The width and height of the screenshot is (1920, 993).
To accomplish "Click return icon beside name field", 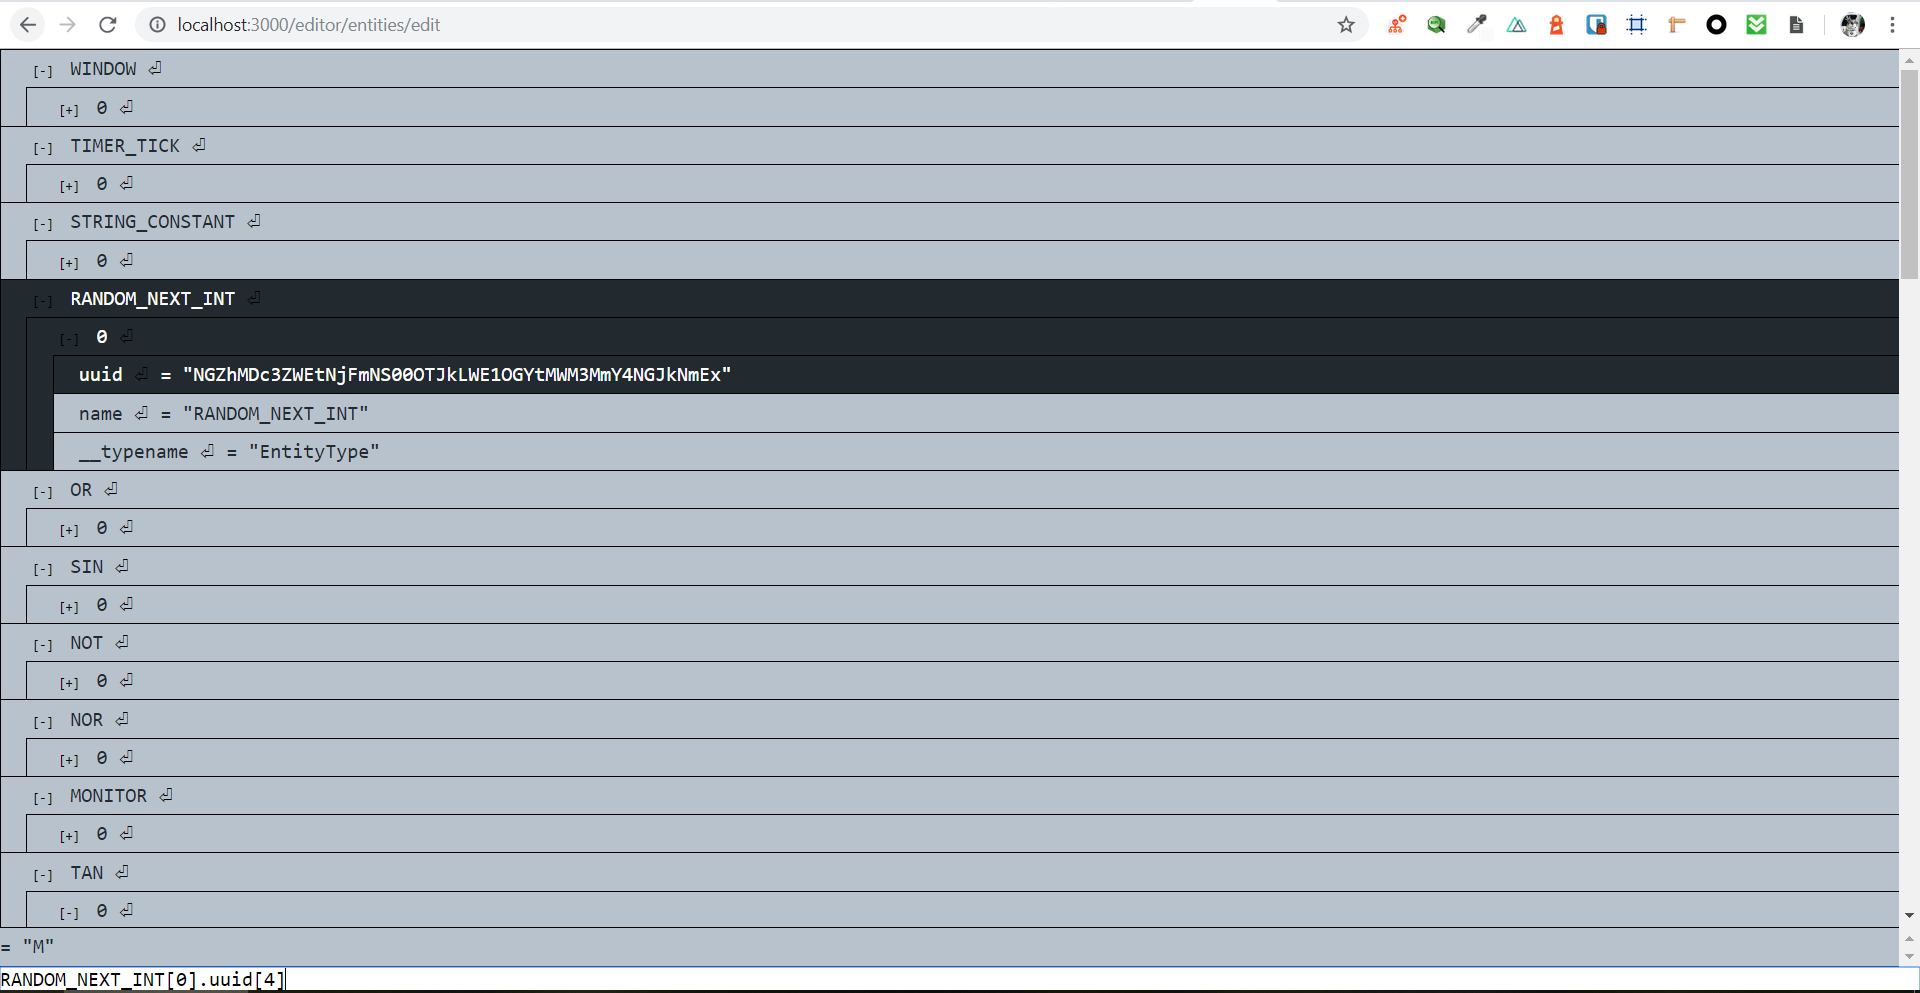I will point(141,412).
